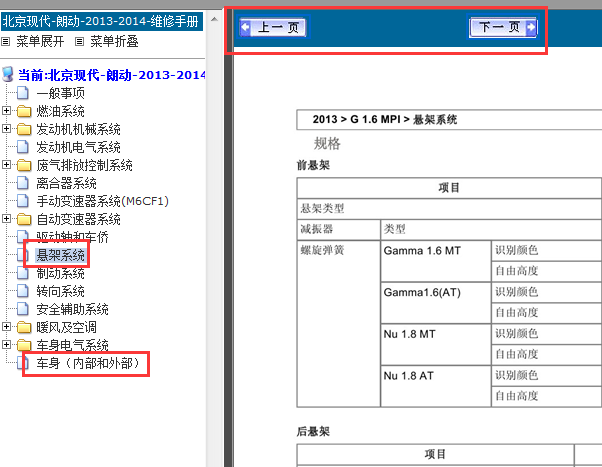Viewport: 602px width, 467px height.
Task: Open 燃油系统 tree entry
Action: coord(61,111)
